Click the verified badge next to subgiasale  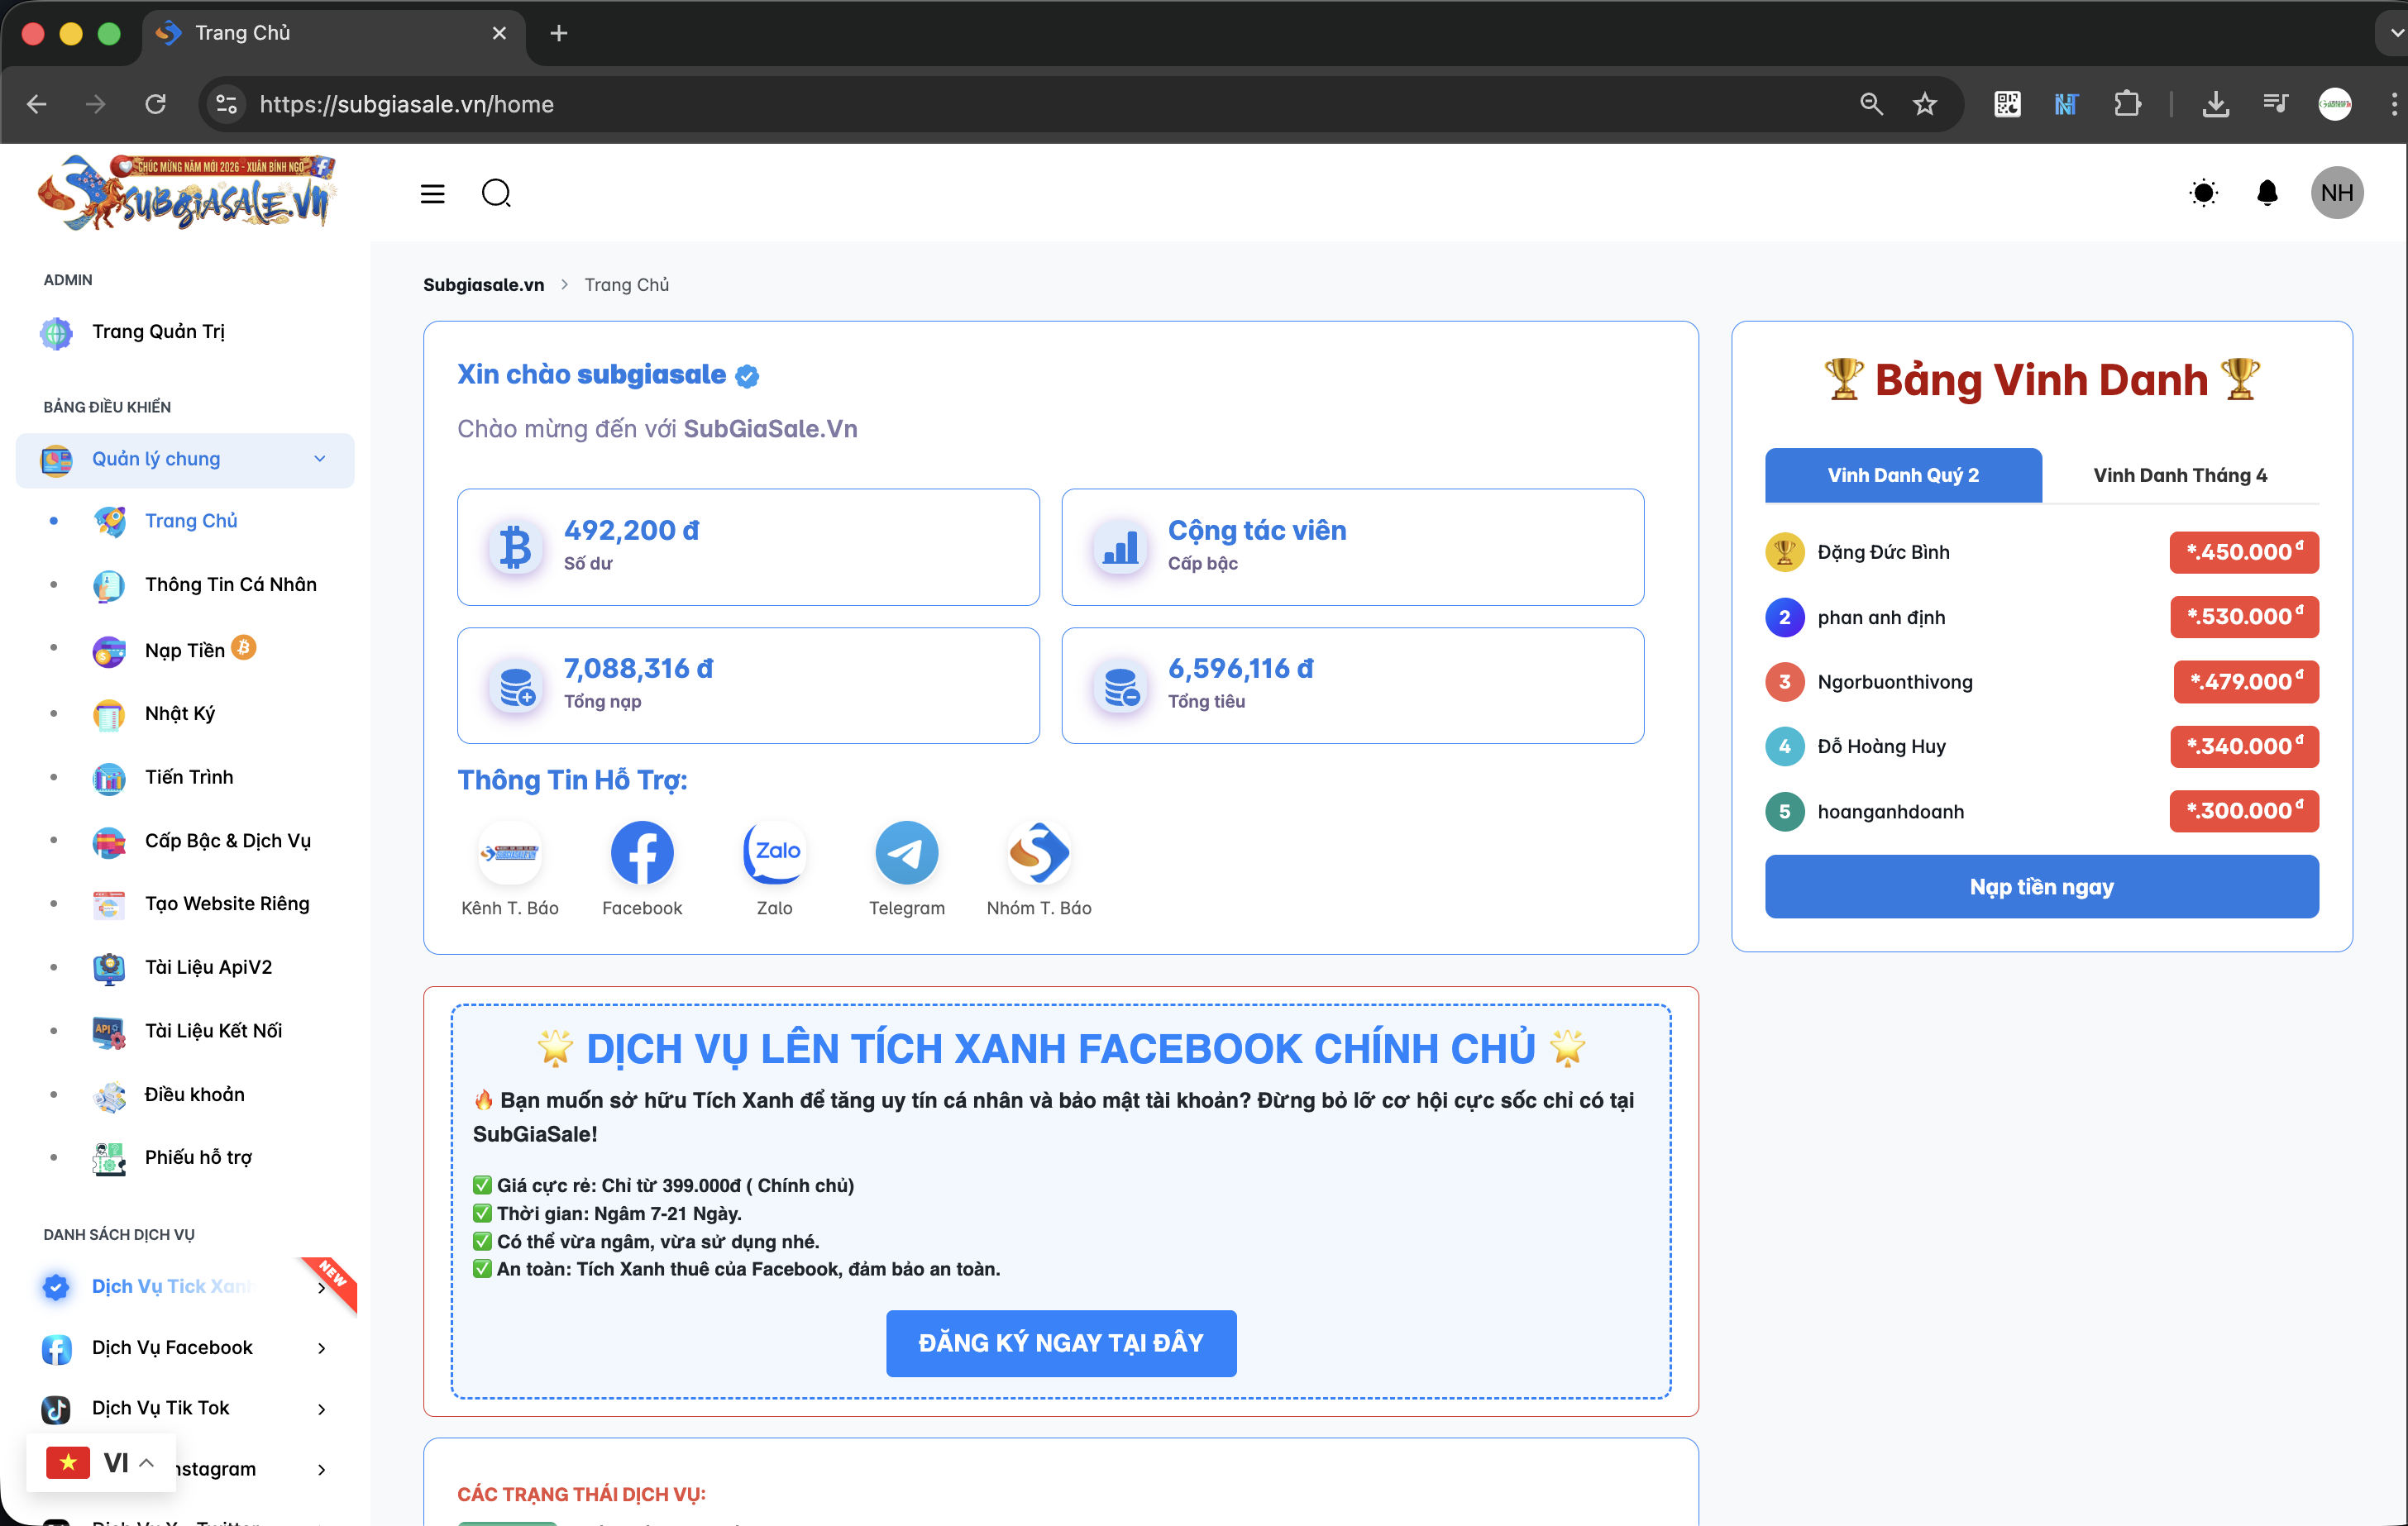point(747,376)
